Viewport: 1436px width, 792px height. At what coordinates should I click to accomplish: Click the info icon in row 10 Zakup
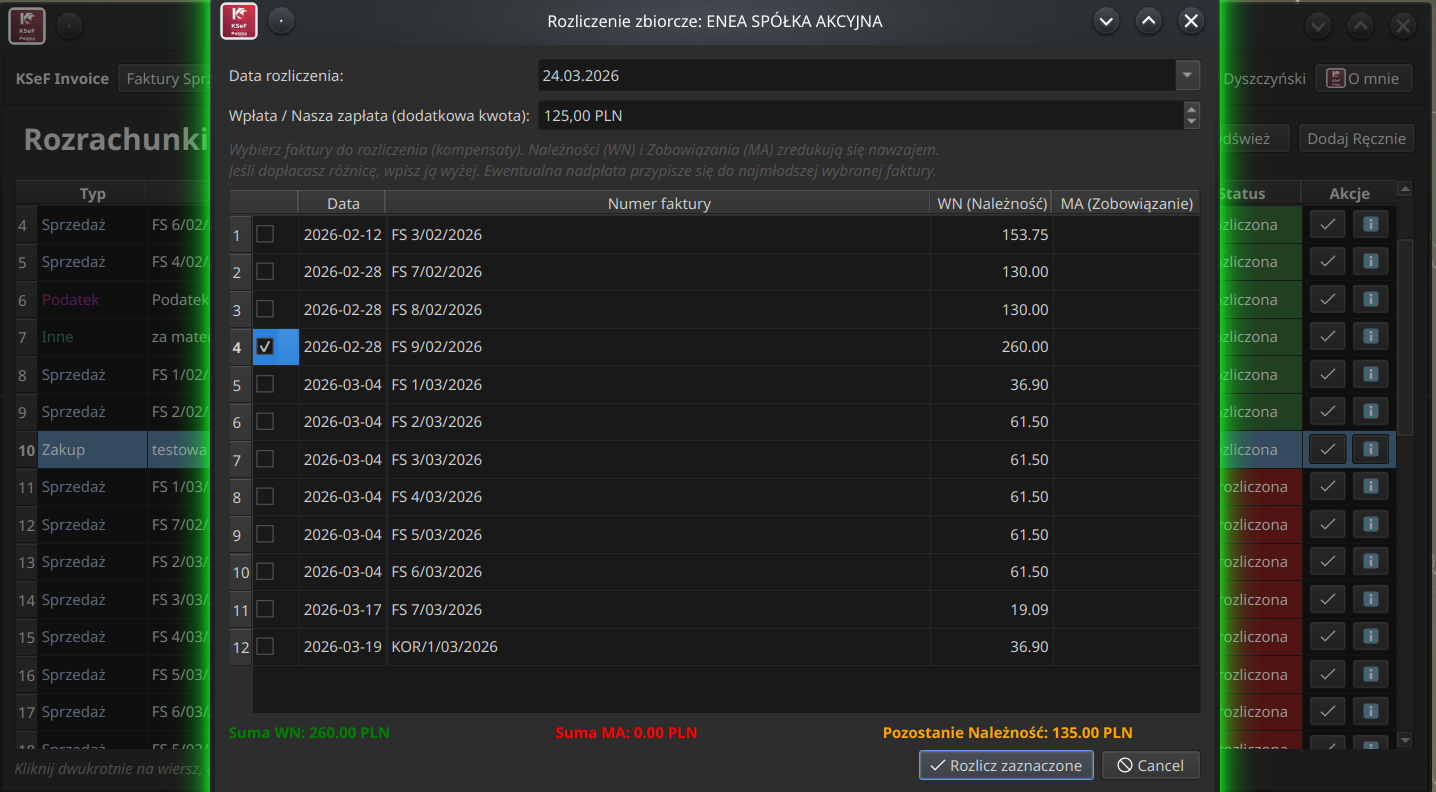(x=1370, y=450)
